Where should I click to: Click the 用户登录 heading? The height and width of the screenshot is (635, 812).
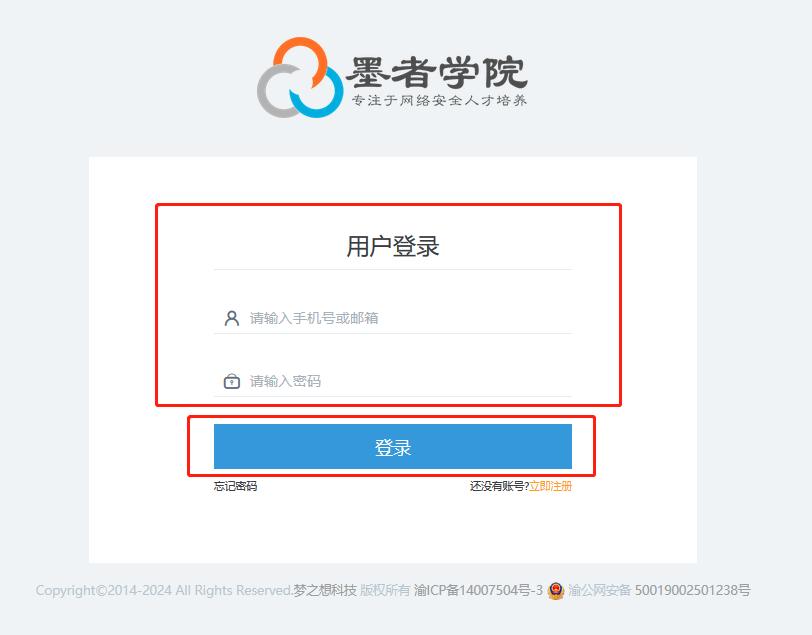(x=393, y=246)
